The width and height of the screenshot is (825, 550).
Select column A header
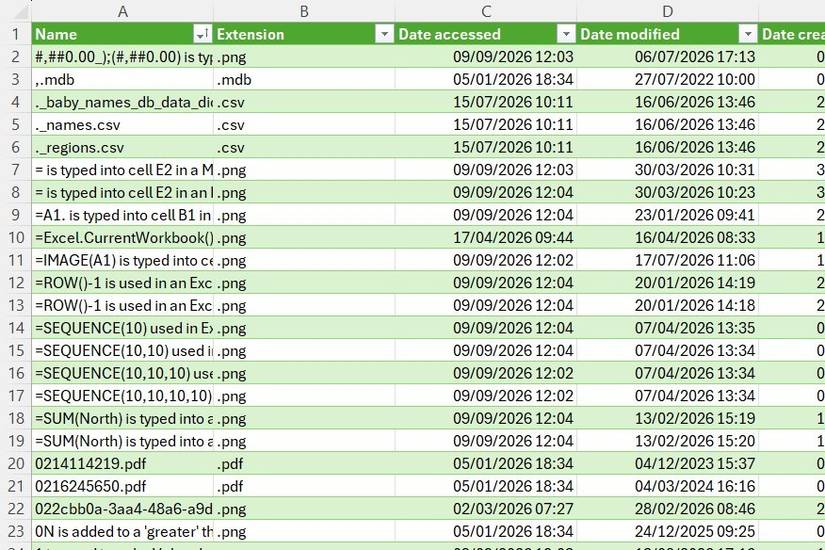pyautogui.click(x=123, y=11)
